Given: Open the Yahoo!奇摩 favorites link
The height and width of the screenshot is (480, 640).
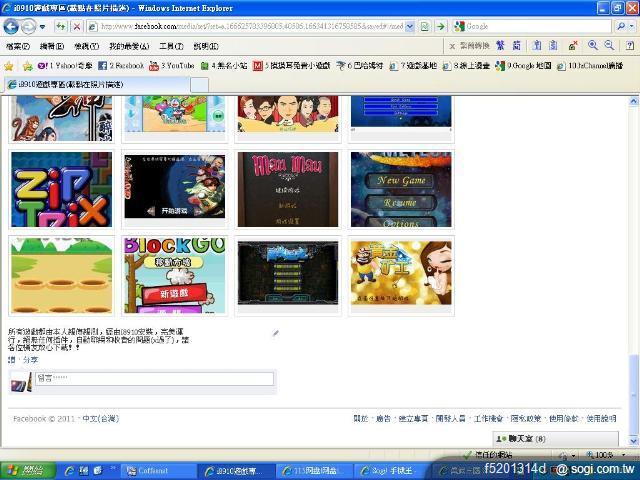Looking at the screenshot, I should [x=65, y=66].
